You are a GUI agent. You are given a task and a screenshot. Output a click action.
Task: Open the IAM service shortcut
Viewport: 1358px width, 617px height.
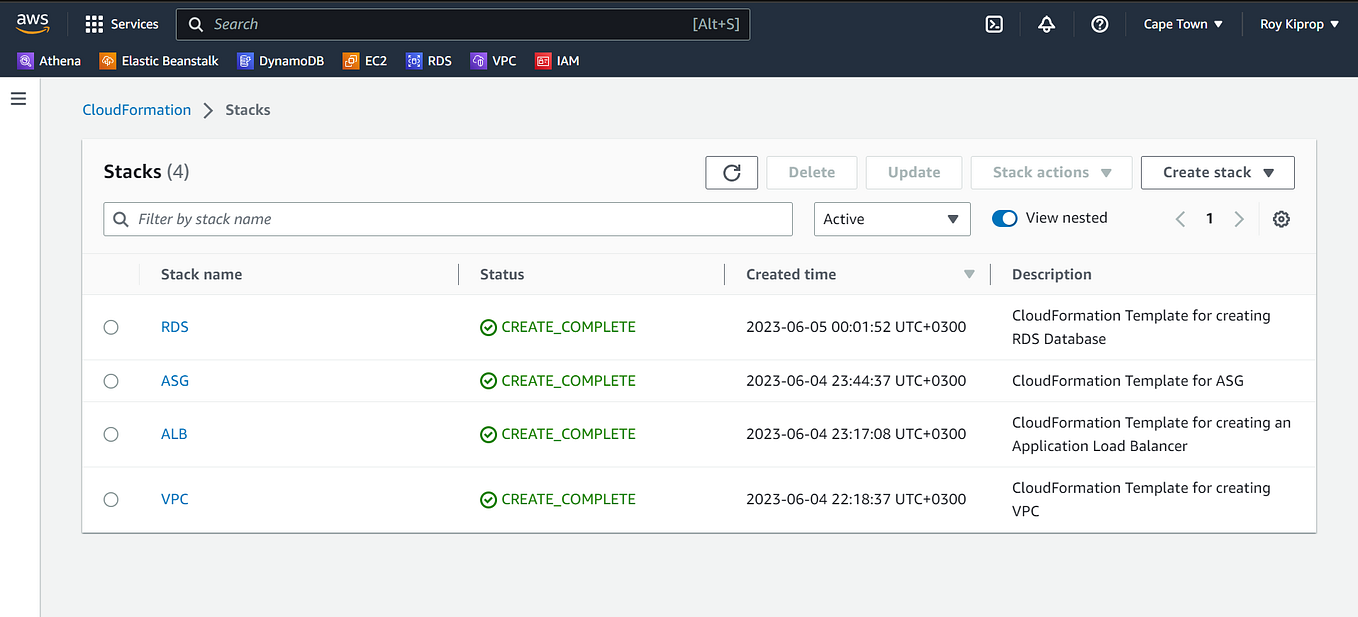point(557,60)
